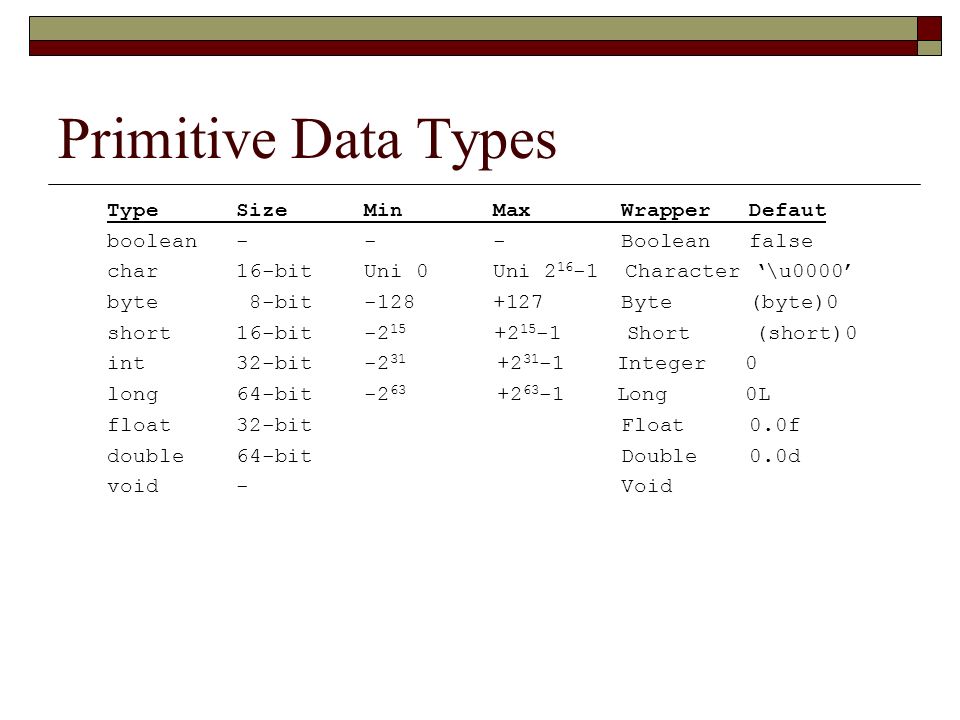
Task: Click the char type entry
Action: tap(133, 271)
